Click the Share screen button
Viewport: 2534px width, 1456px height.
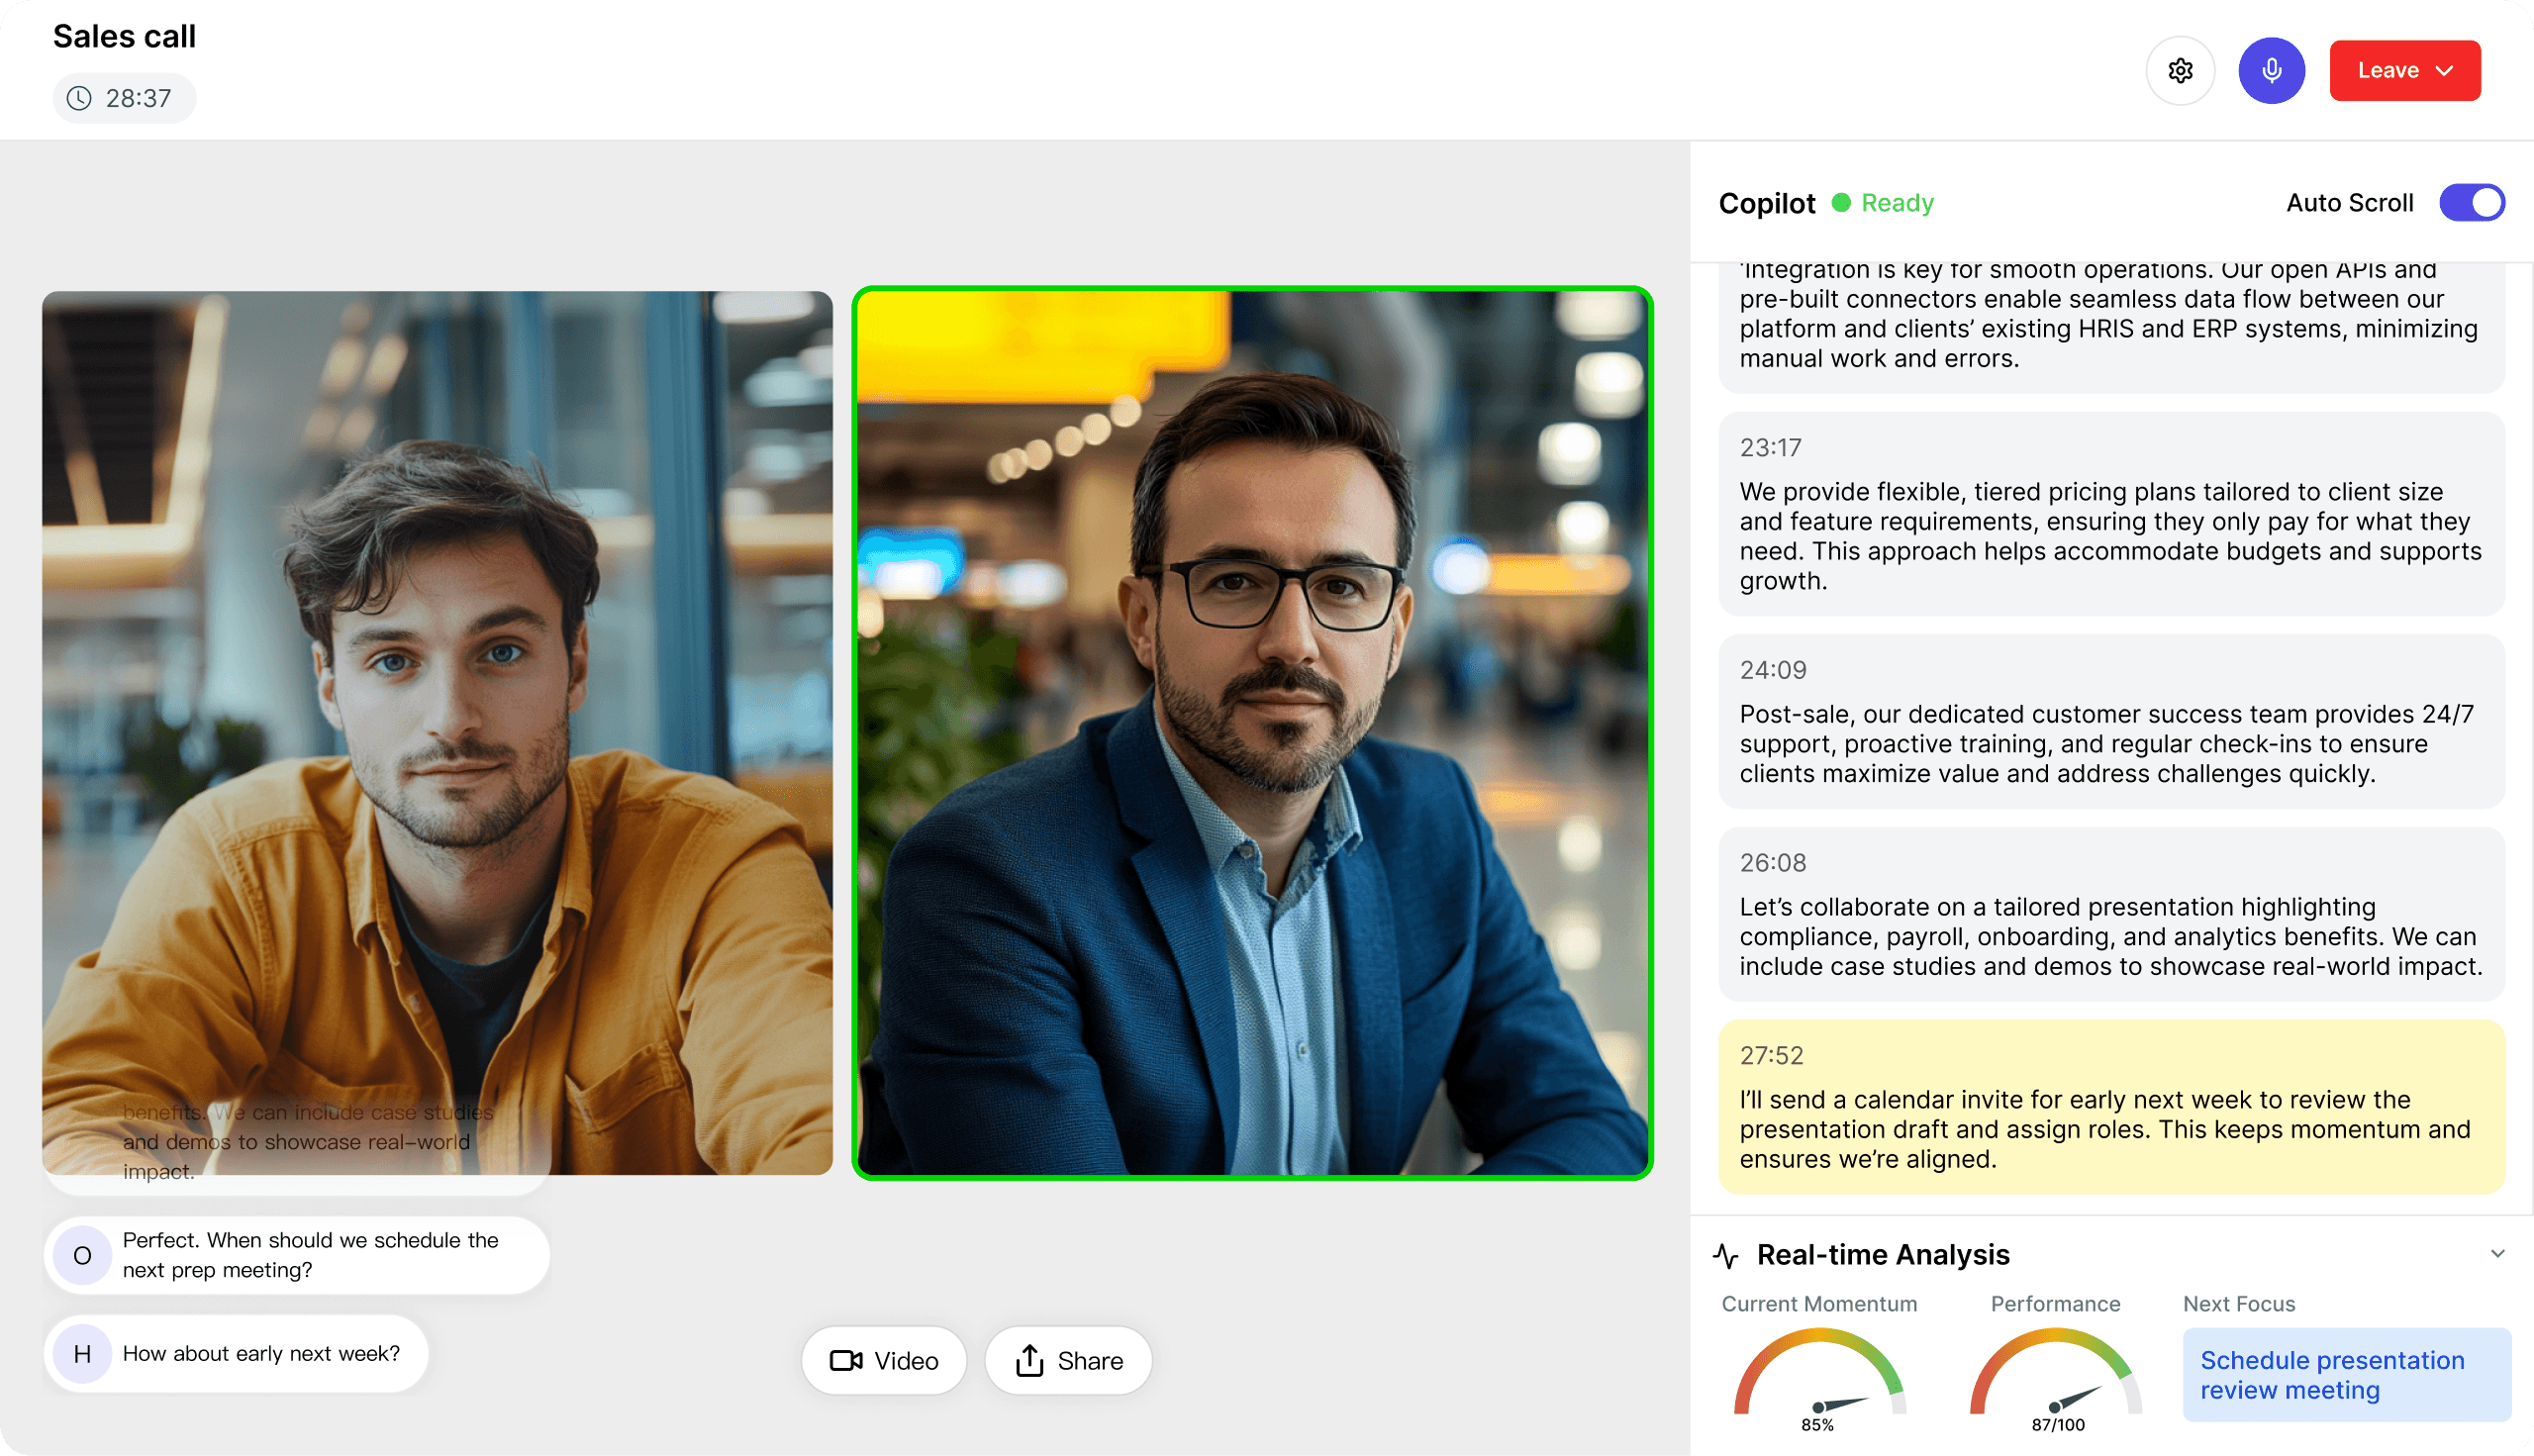1068,1360
